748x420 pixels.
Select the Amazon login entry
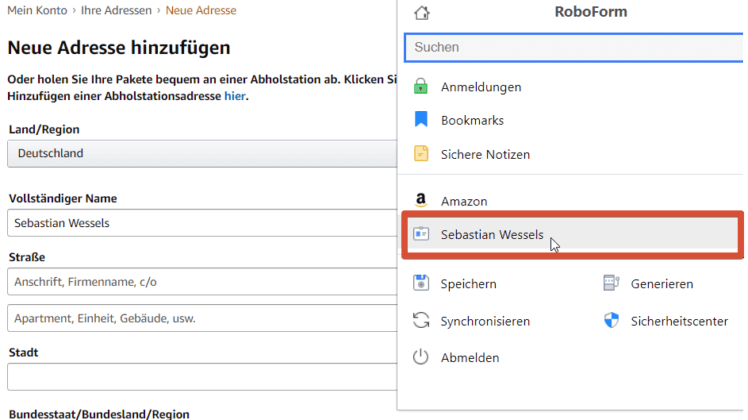click(x=464, y=201)
